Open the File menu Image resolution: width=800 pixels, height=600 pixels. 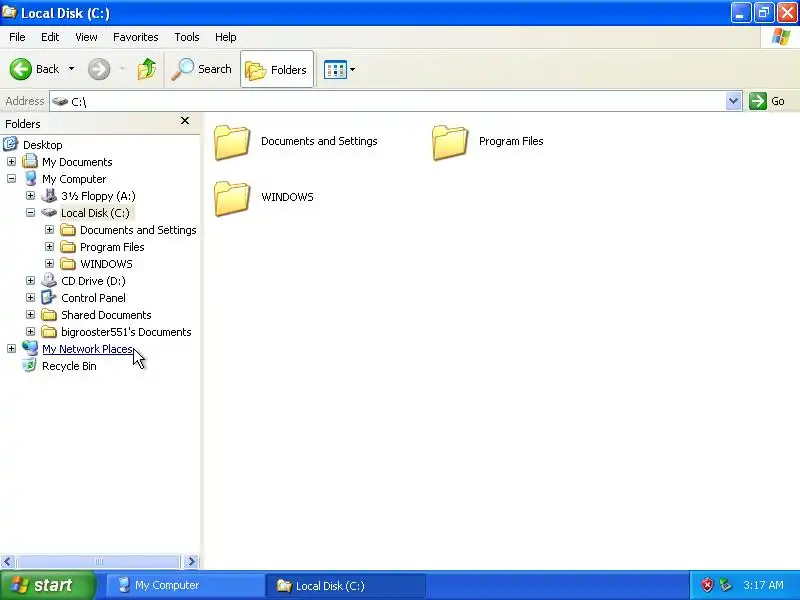(x=17, y=37)
